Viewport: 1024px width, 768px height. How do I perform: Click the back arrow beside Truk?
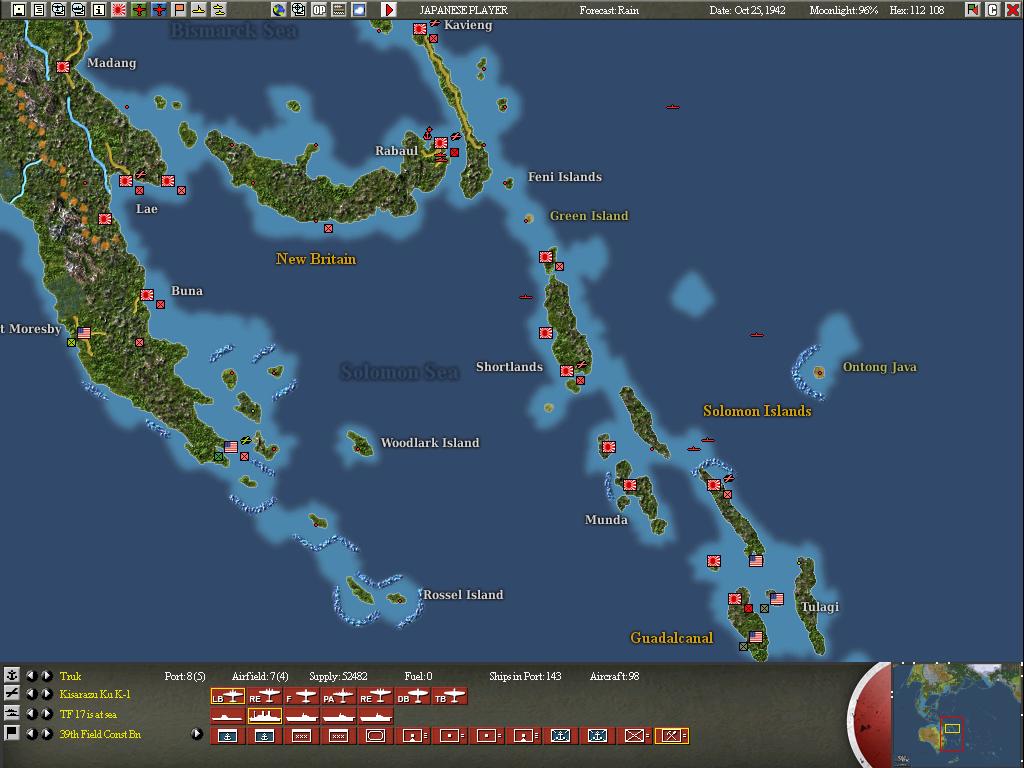[x=30, y=676]
